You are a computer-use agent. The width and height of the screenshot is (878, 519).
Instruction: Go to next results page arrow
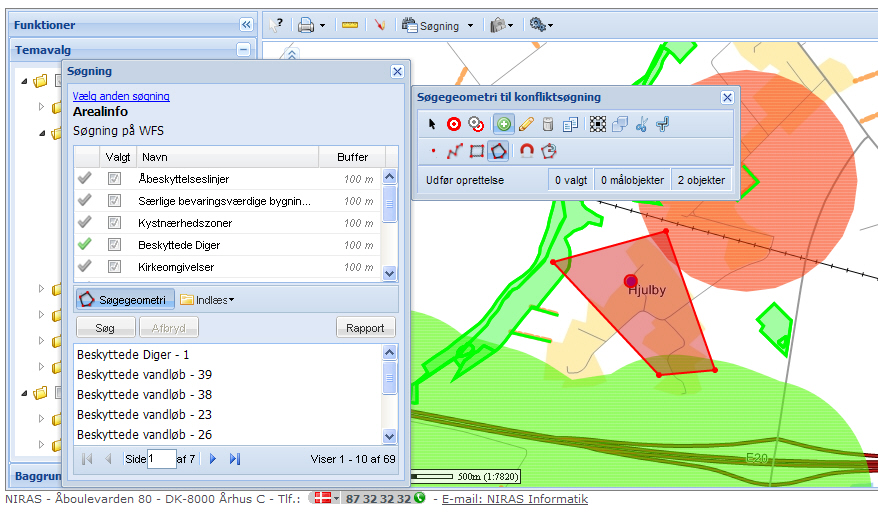point(213,459)
